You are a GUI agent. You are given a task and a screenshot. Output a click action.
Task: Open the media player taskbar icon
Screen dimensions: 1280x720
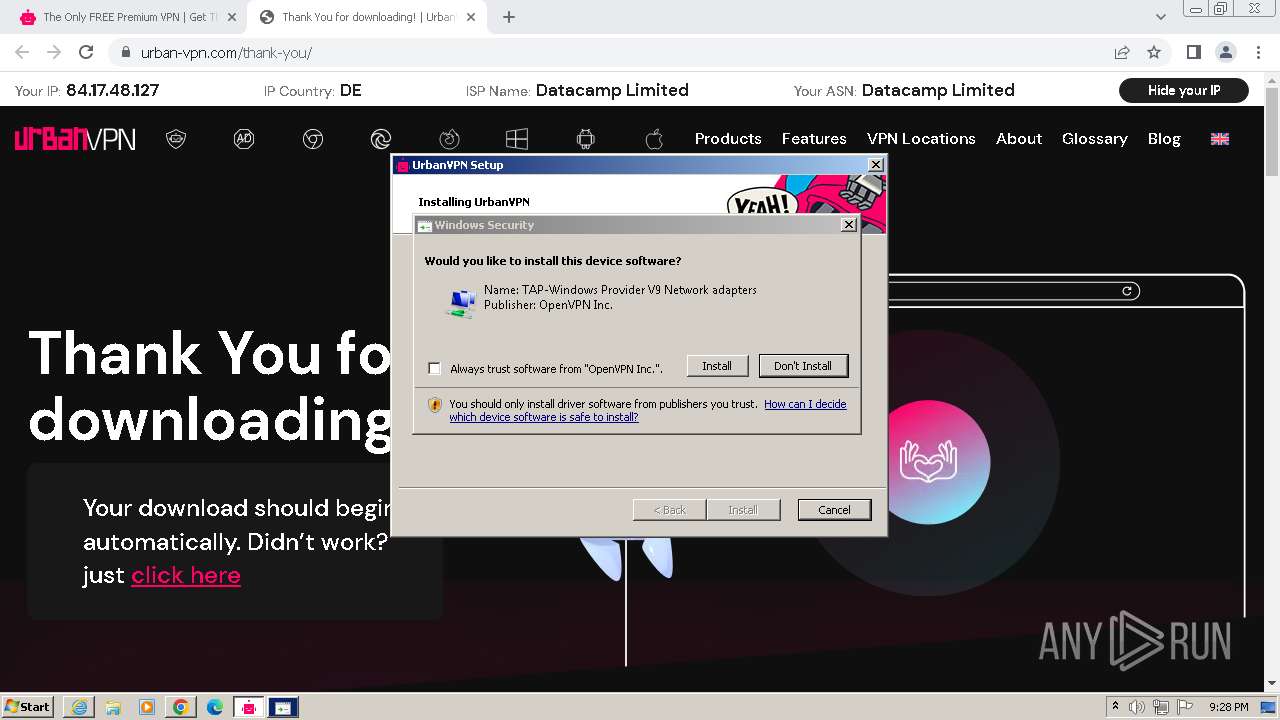[x=147, y=707]
